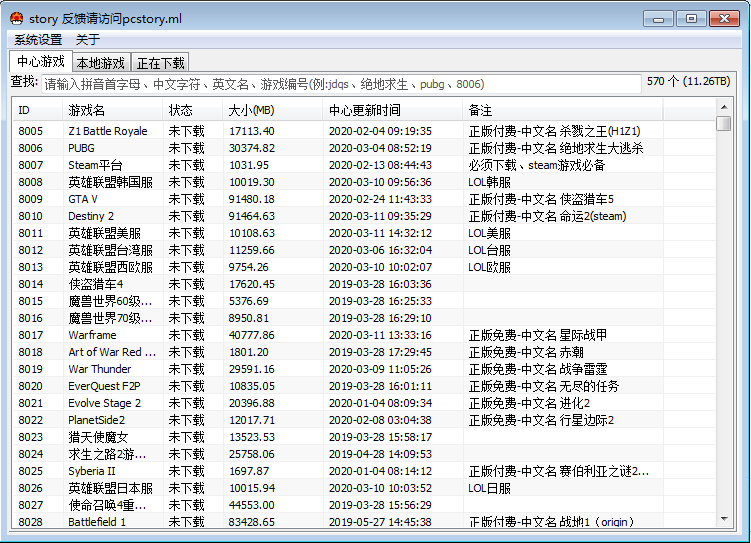Click the 570 个 (11.26TB) count label
This screenshot has height=543, width=751.
(x=688, y=81)
